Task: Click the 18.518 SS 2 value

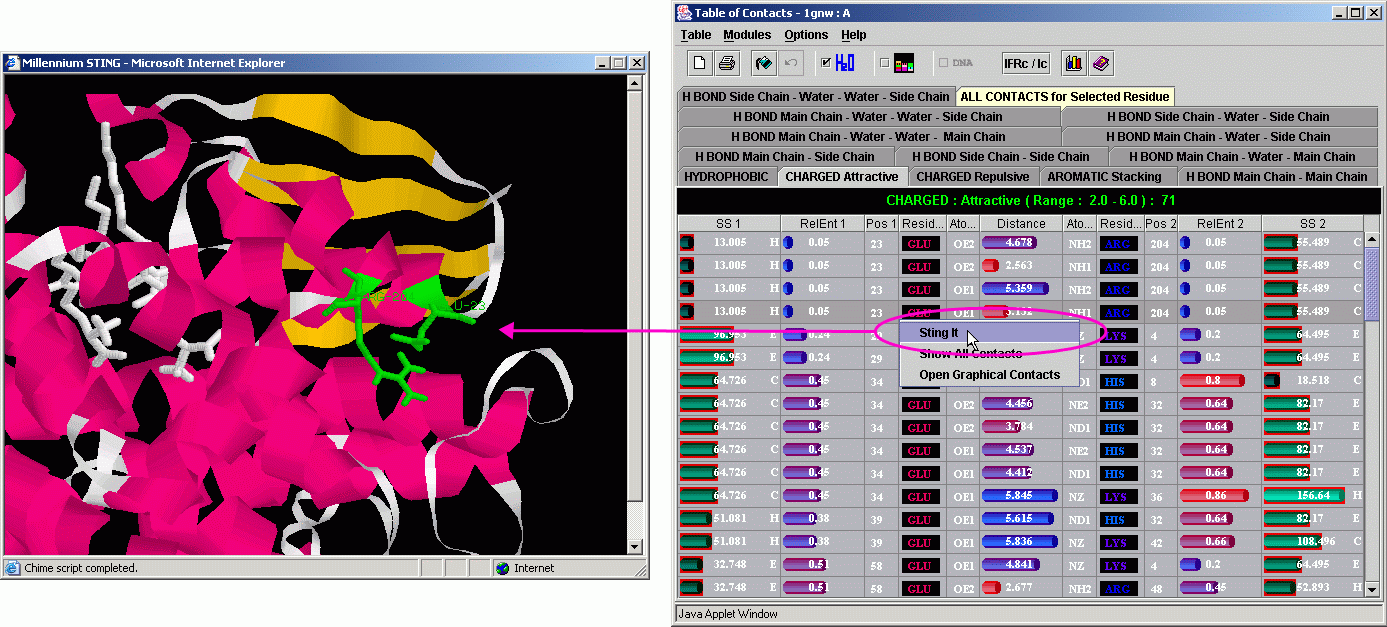Action: tap(1314, 380)
